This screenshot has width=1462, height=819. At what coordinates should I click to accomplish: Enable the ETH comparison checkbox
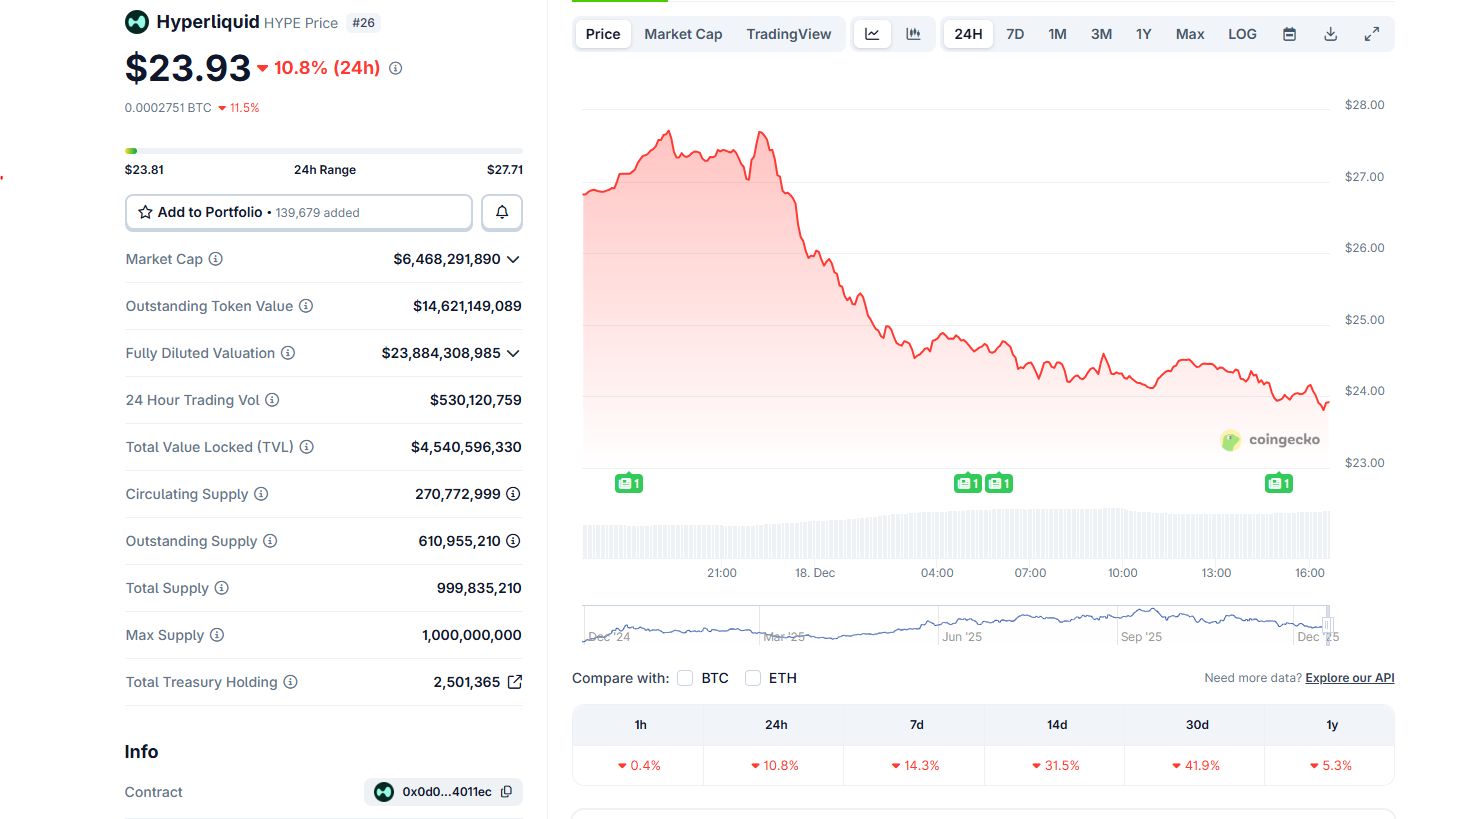753,678
